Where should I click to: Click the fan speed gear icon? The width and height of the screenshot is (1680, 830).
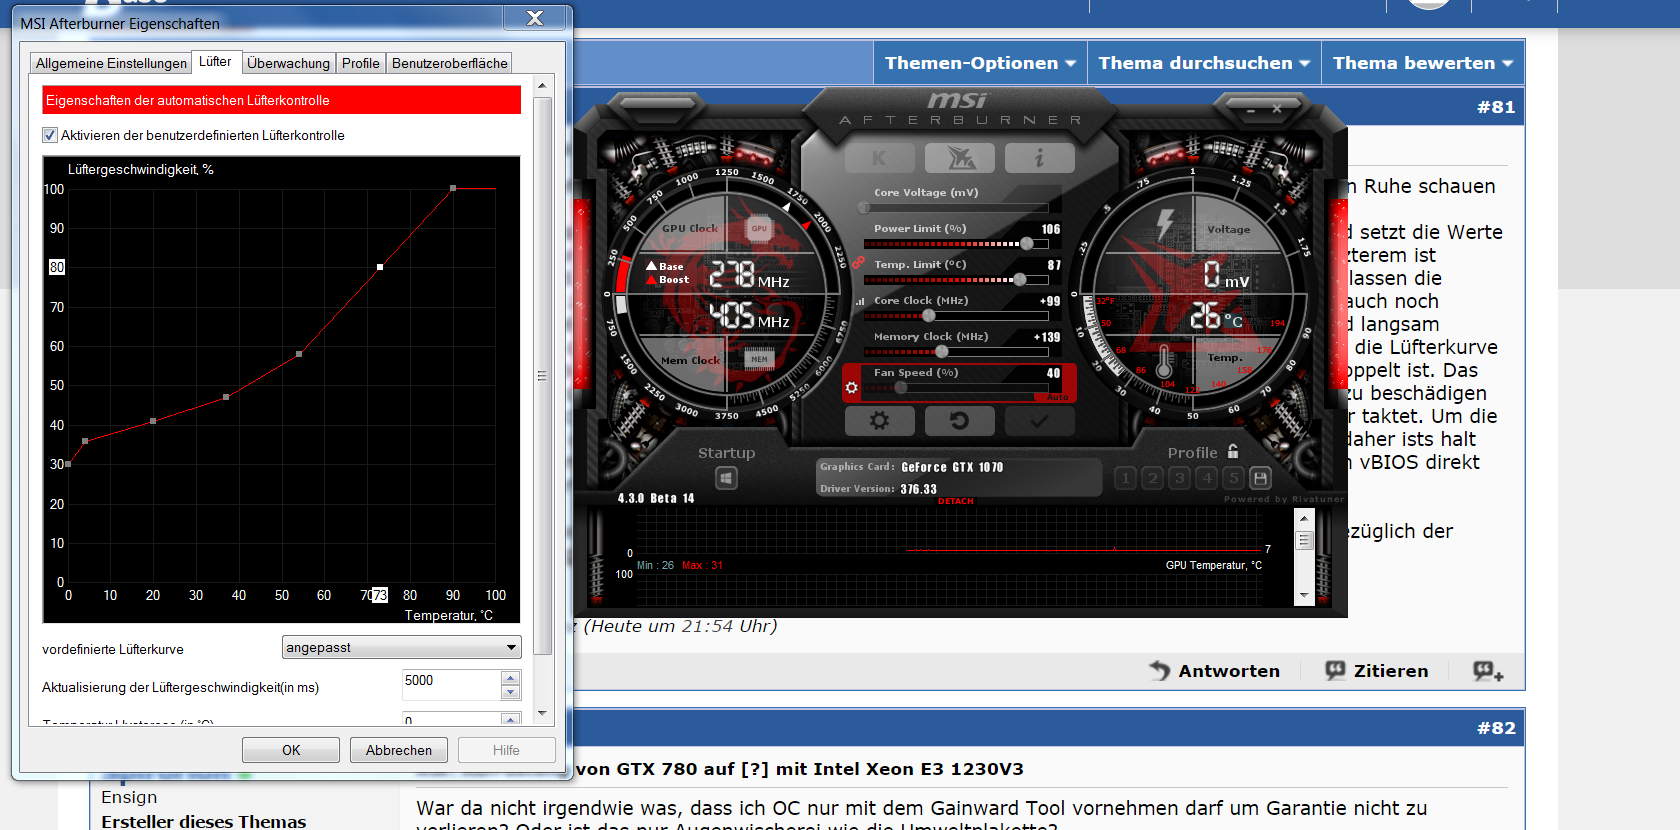852,388
